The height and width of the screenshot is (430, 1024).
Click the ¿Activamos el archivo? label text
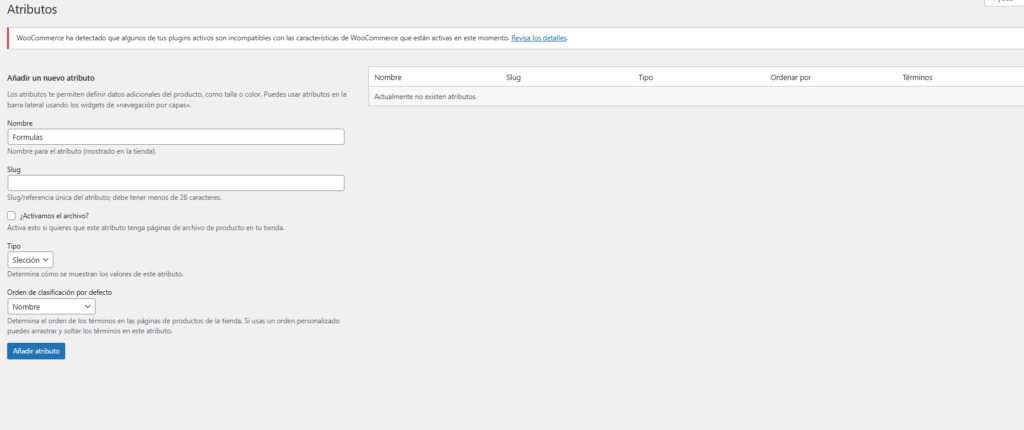(x=54, y=215)
